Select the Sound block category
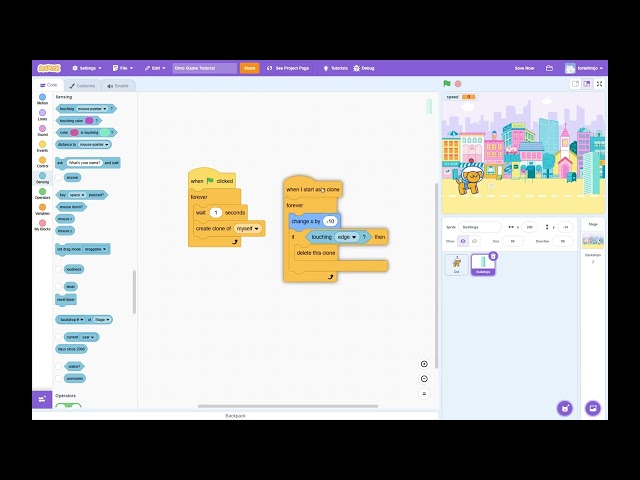The width and height of the screenshot is (640, 480). click(x=42, y=131)
